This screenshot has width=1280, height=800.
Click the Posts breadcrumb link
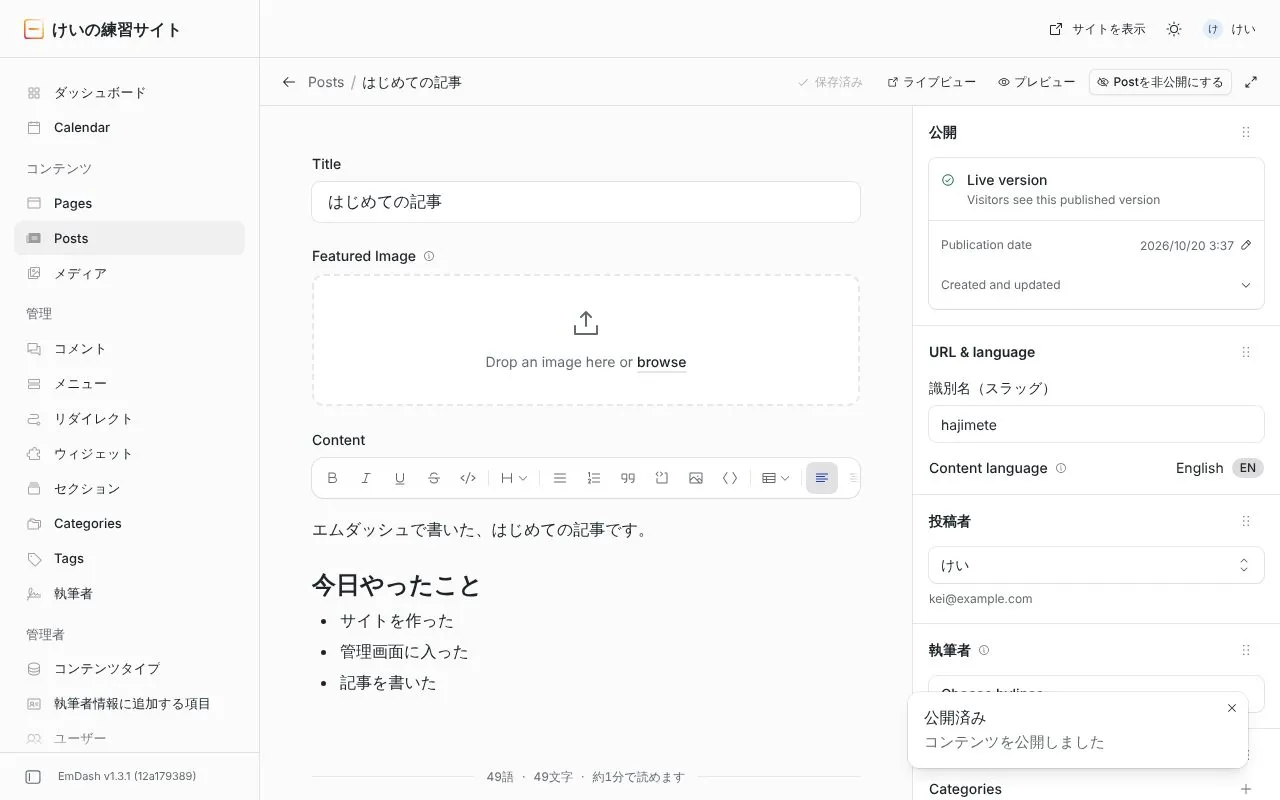click(x=326, y=82)
